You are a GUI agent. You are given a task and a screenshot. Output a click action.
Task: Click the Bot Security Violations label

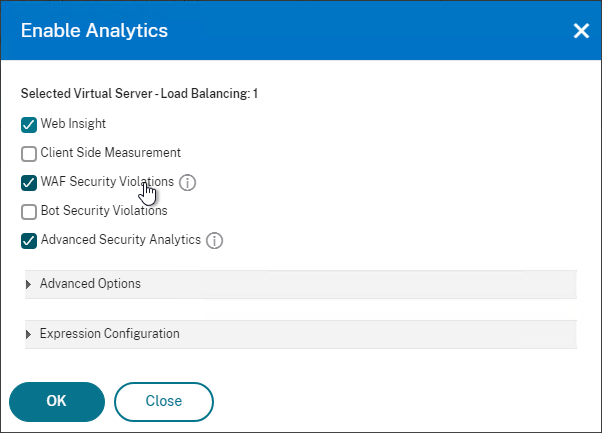tap(104, 210)
